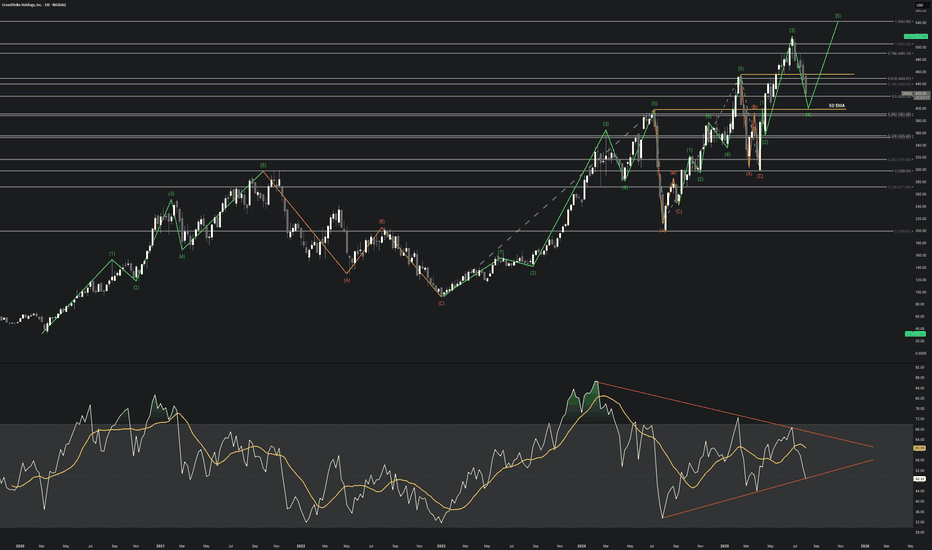
Task: Click the wave (3) label at the all-time high
Action: (x=792, y=30)
